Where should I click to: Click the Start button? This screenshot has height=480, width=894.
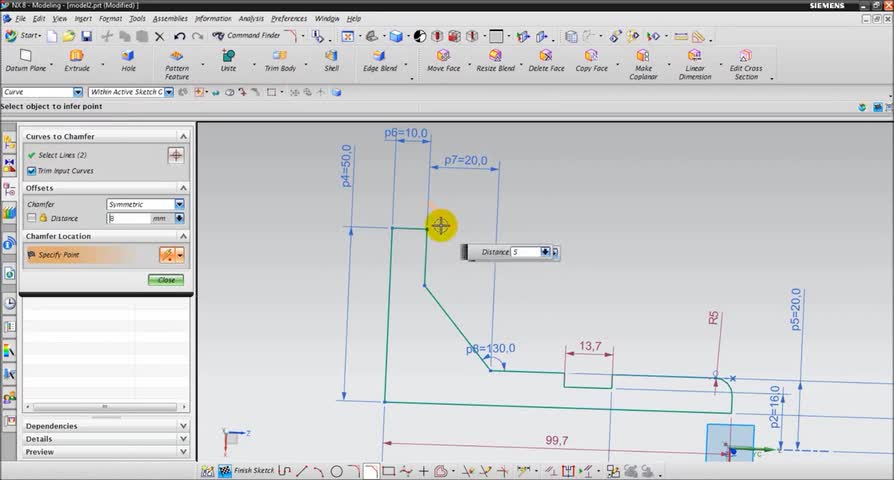click(23, 35)
